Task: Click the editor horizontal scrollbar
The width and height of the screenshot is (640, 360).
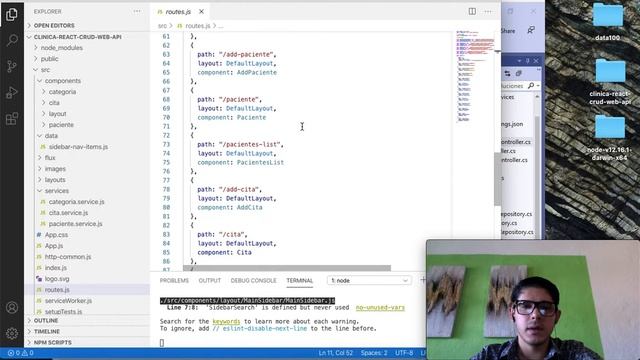Action: pos(287,268)
